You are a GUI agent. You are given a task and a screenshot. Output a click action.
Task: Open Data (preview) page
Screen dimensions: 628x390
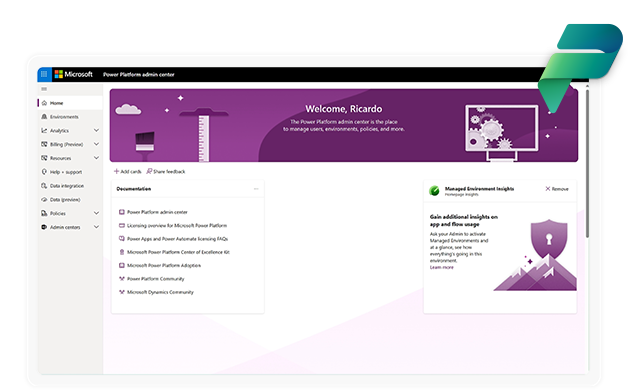70,199
